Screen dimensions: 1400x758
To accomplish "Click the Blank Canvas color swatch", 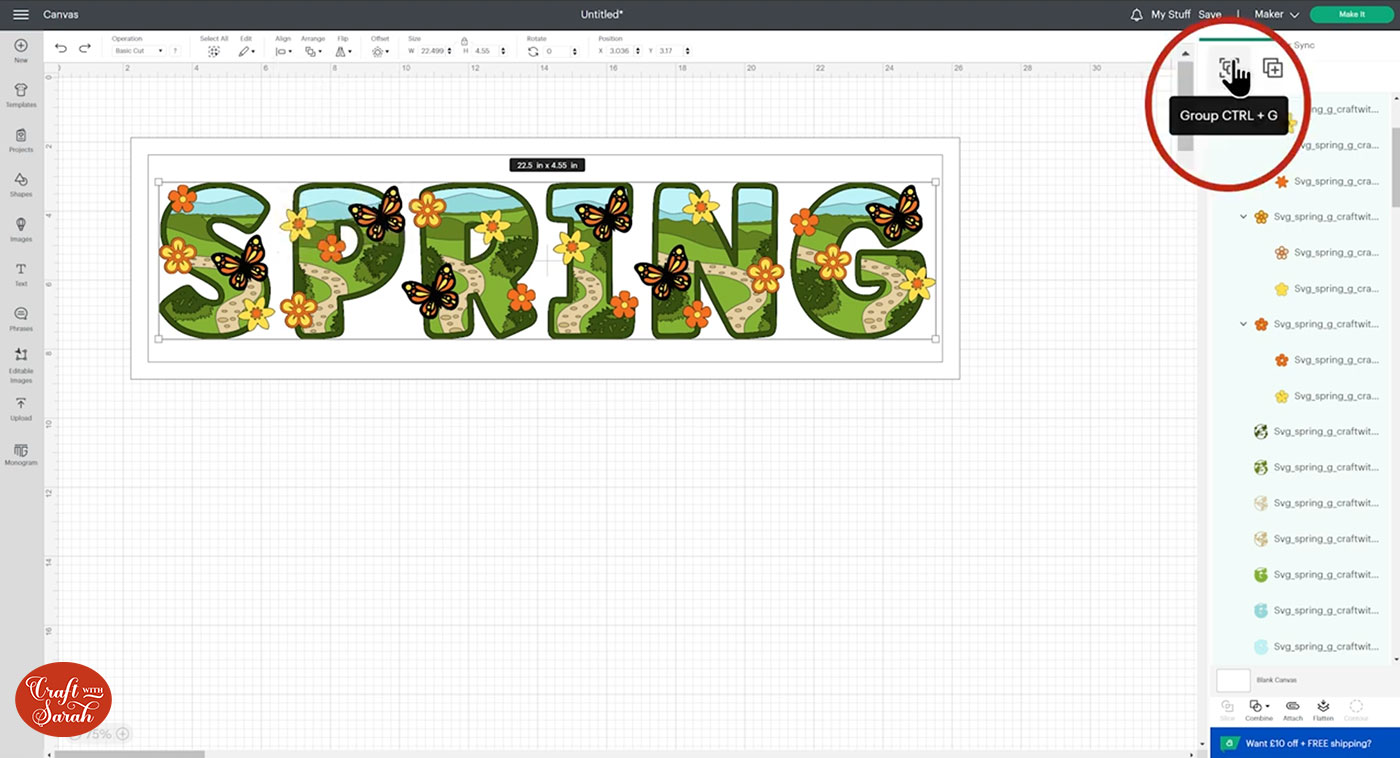I will [1233, 680].
